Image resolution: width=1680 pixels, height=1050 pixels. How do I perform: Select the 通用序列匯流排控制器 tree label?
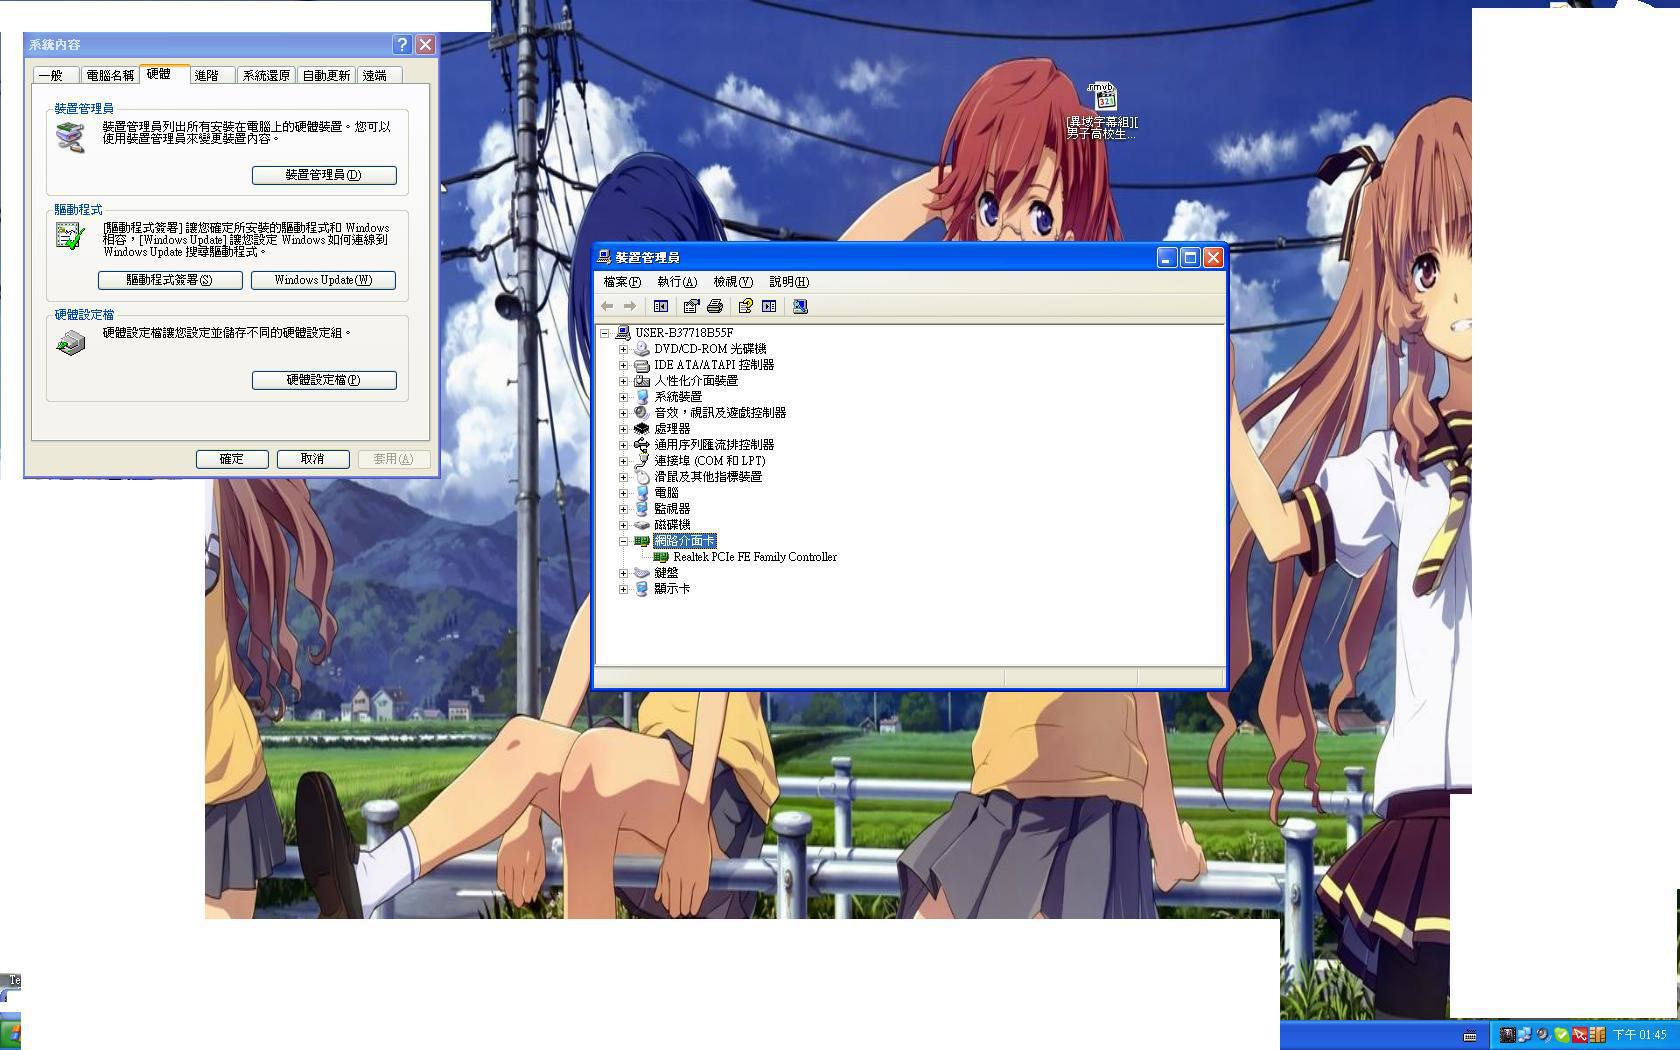coord(714,445)
